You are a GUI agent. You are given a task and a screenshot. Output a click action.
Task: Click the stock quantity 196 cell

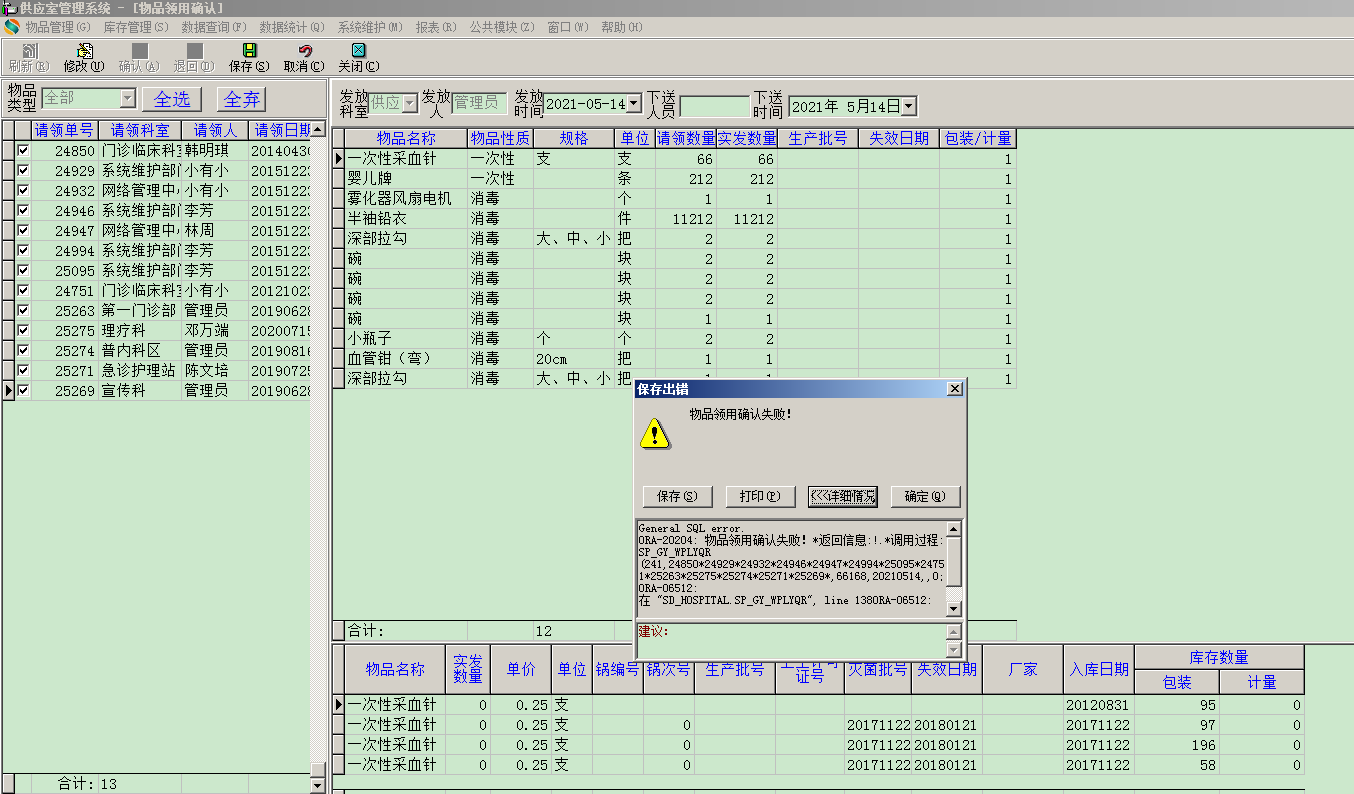click(1177, 745)
